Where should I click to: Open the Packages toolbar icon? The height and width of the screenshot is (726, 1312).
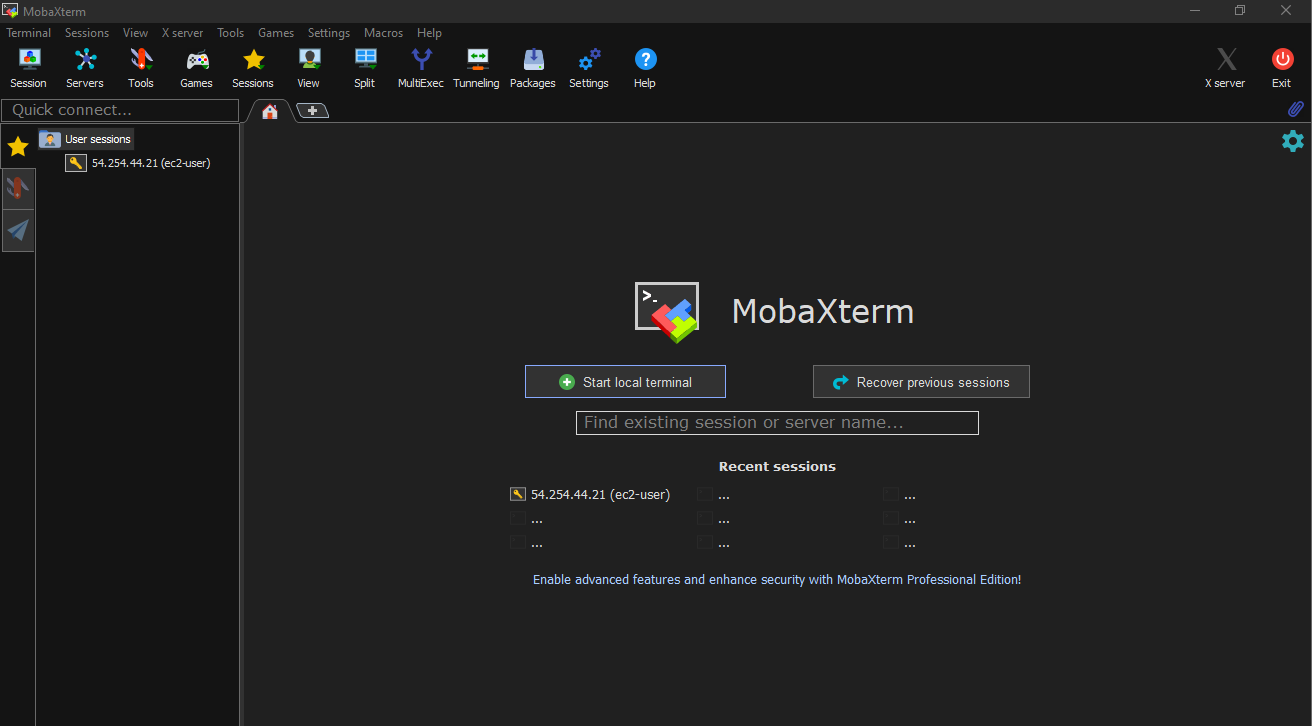pos(533,68)
